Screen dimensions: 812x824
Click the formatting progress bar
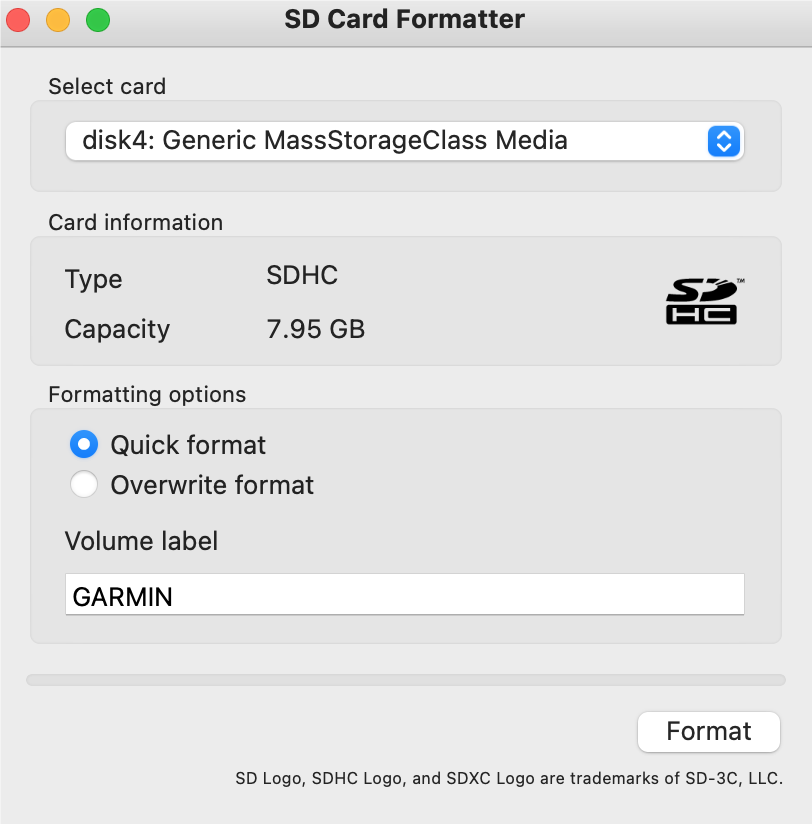tap(406, 680)
